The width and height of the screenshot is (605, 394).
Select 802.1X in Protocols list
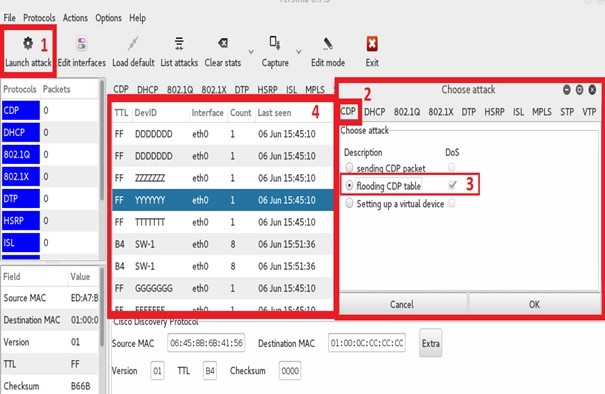21,176
